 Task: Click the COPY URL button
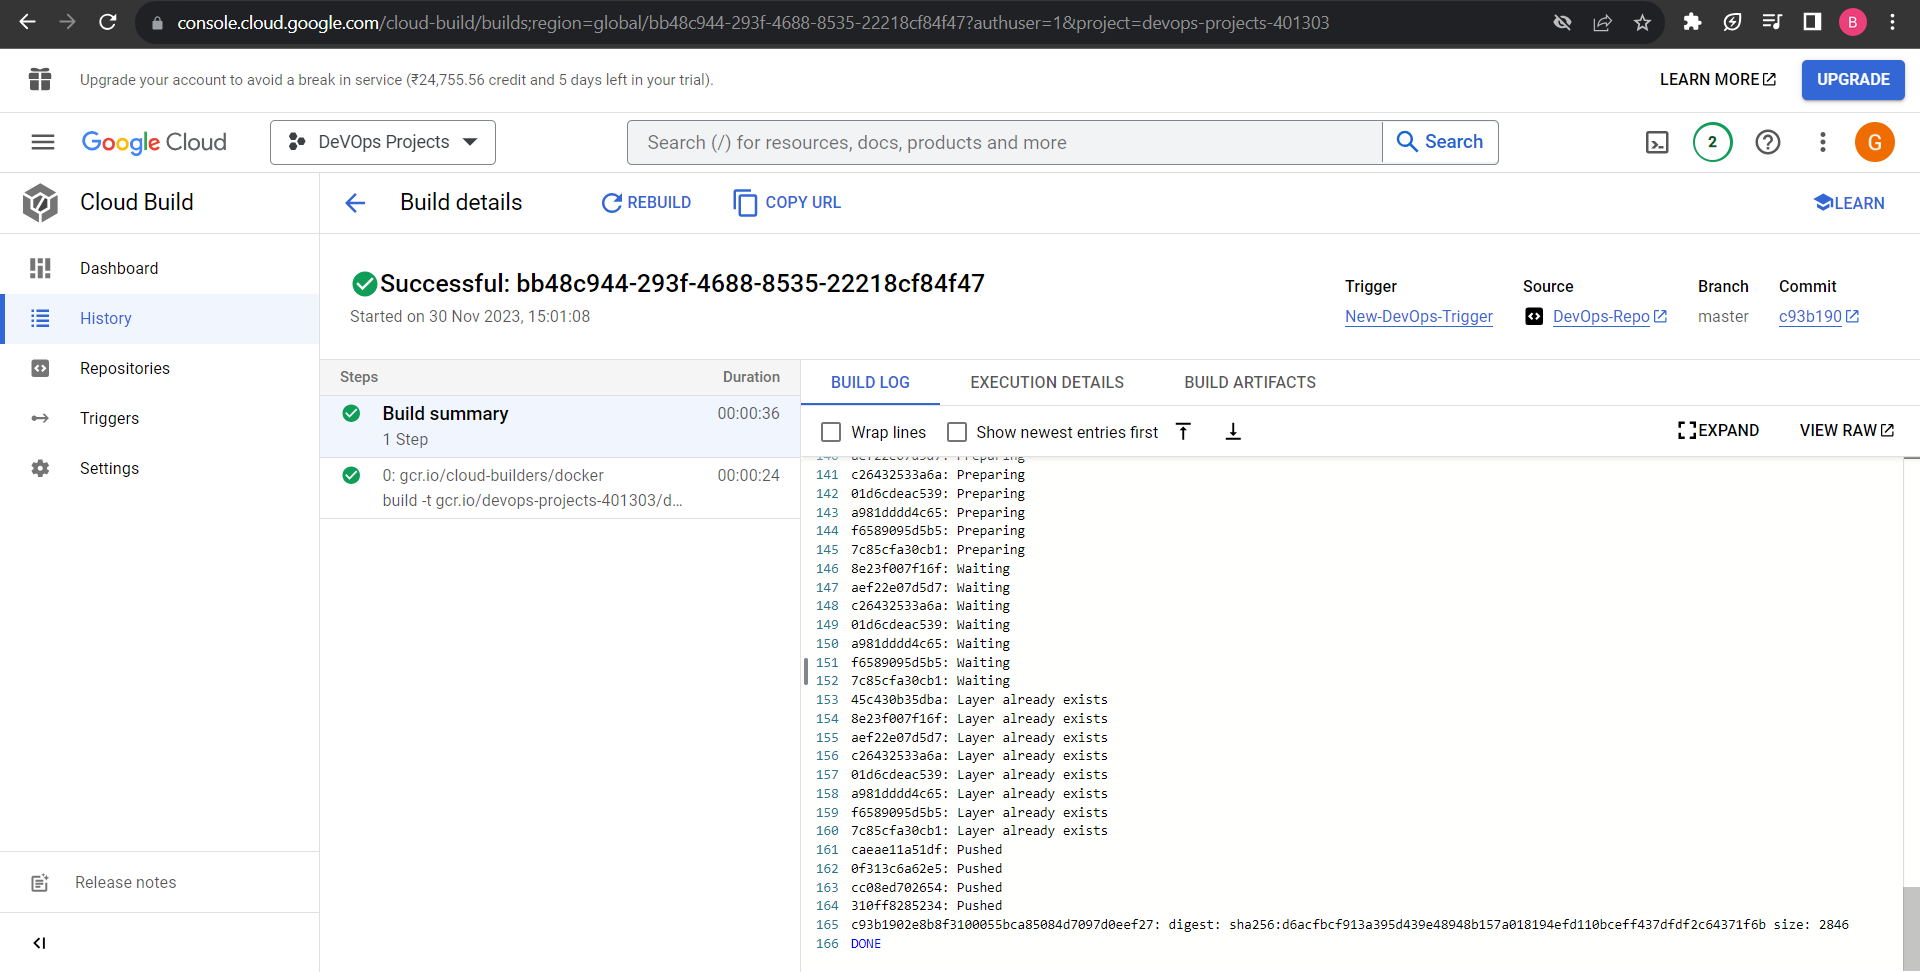tap(787, 202)
